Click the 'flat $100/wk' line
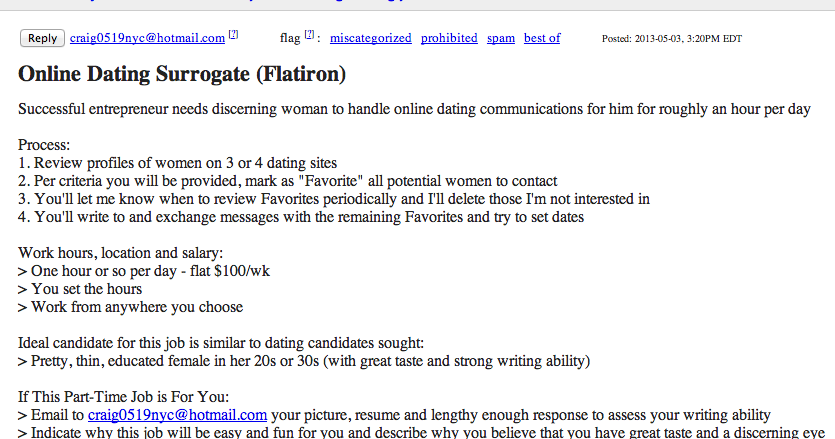The height and width of the screenshot is (439, 835). point(144,271)
